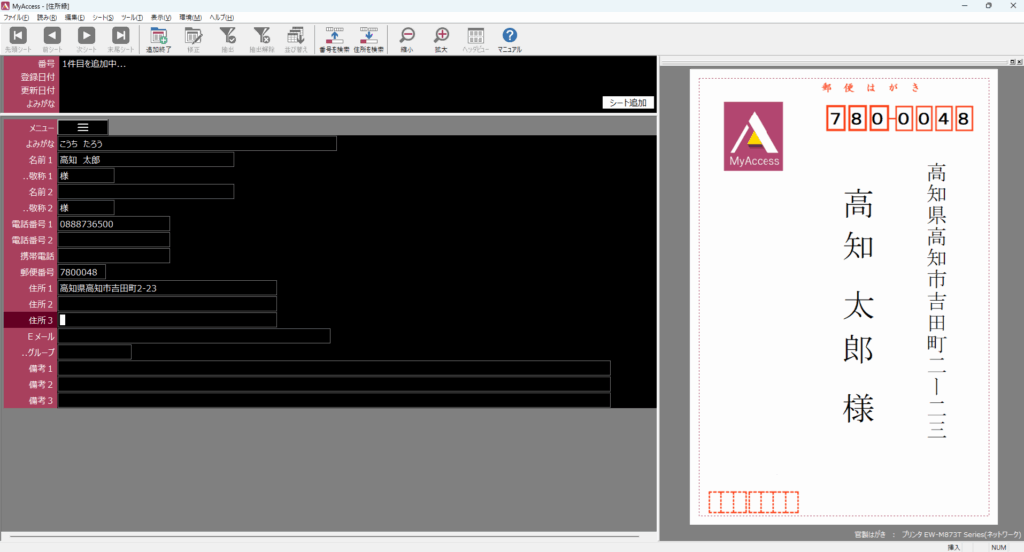Click the 住所2 input field
Viewport: 1024px width, 552px height.
pyautogui.click(x=167, y=304)
